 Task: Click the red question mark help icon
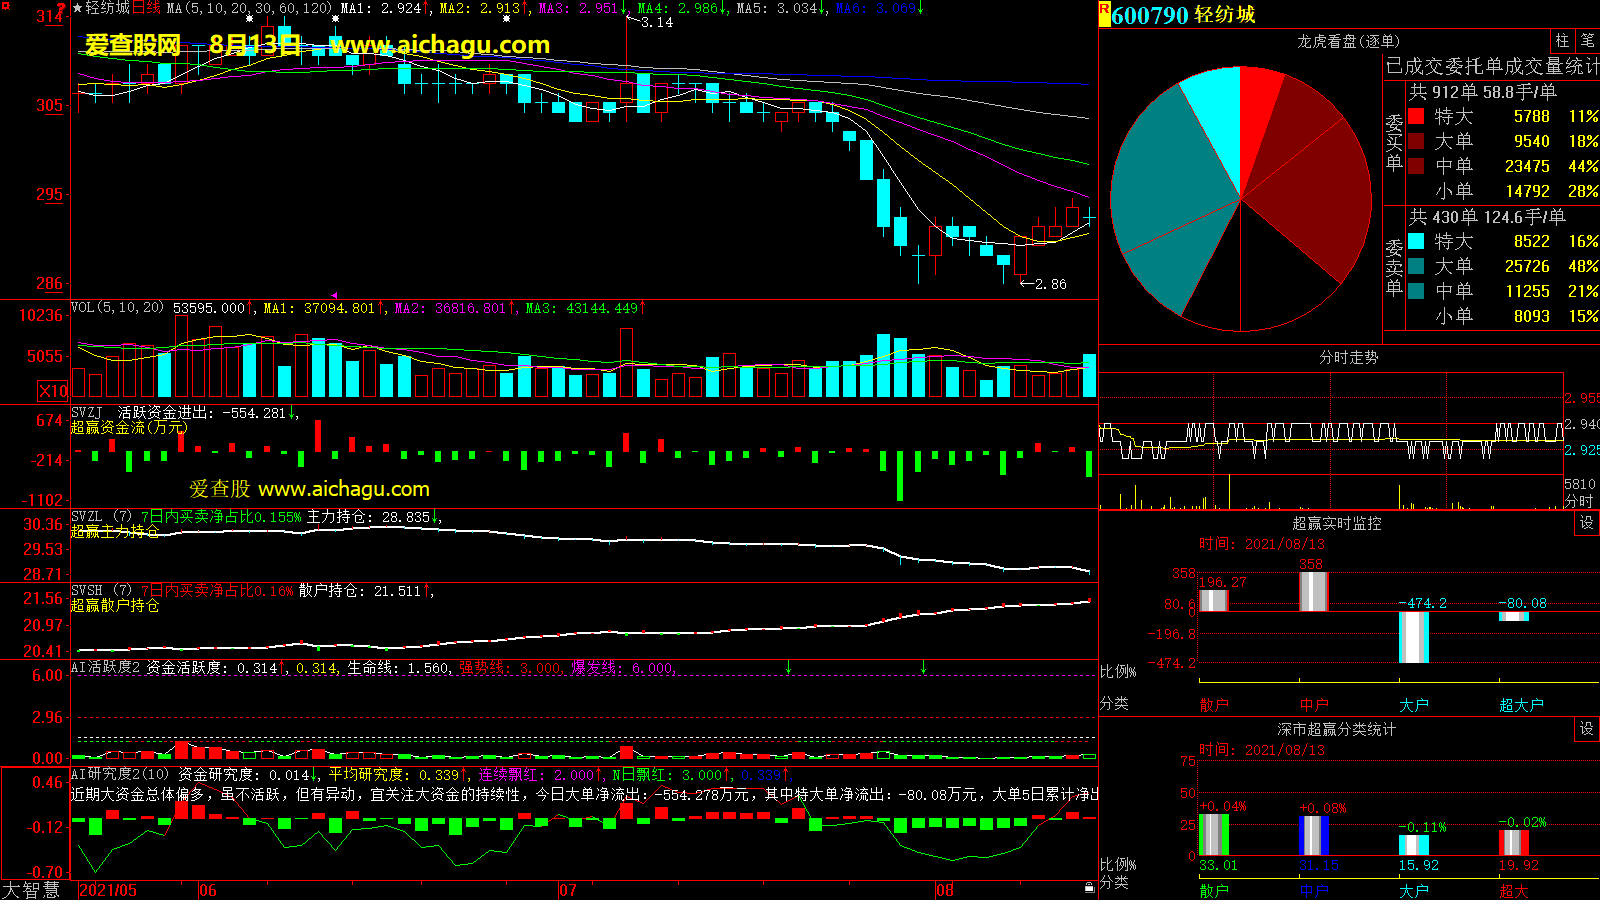click(x=62, y=8)
